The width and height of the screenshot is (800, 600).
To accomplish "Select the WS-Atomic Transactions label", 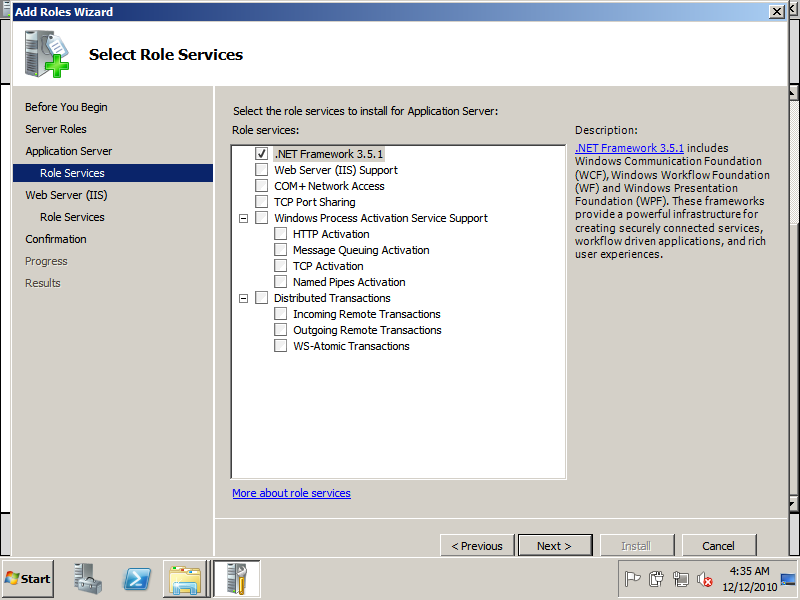I will [x=351, y=346].
